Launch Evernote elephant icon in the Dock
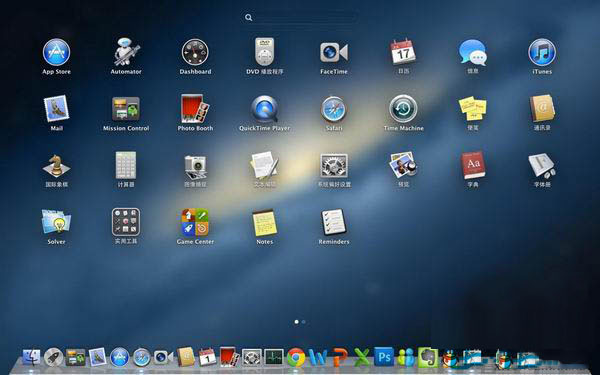Screen dimensions: 600x375 (x=428, y=357)
